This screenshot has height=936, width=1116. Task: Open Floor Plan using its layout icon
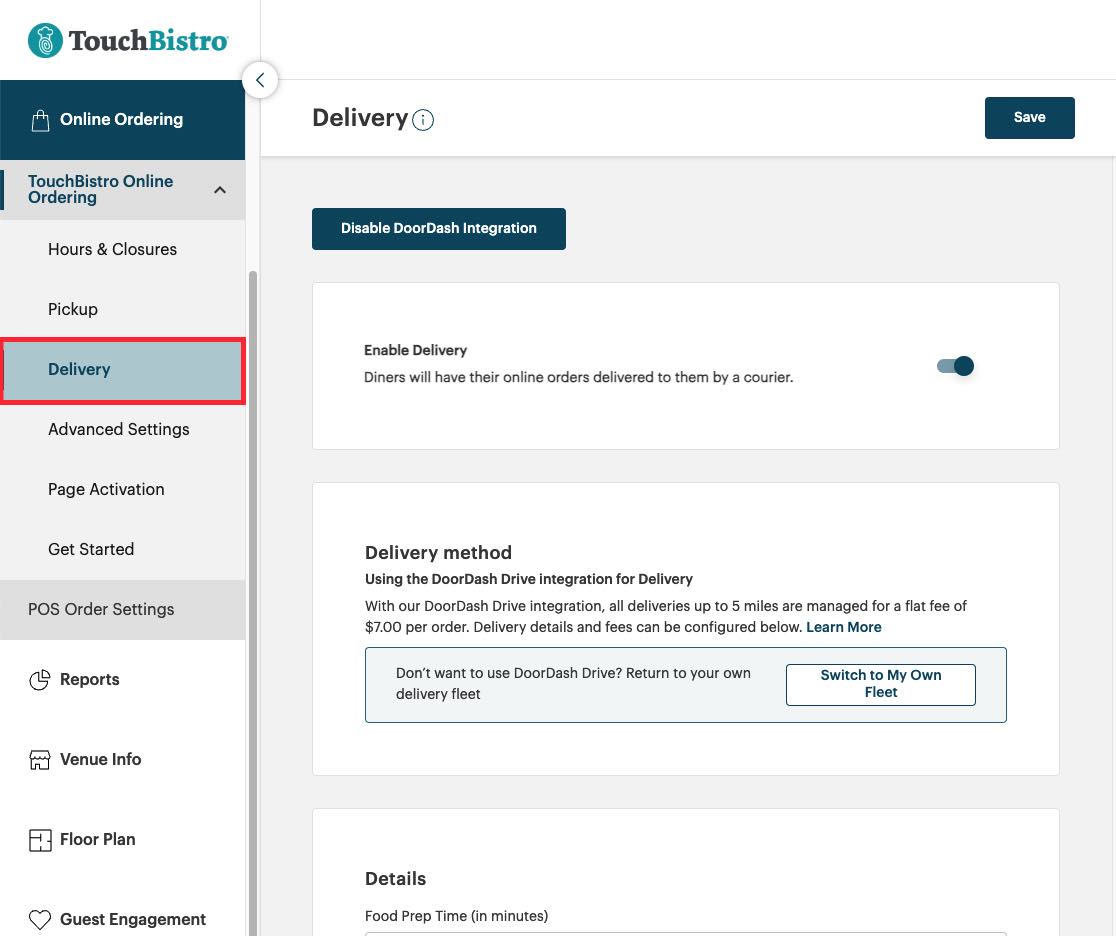click(40, 839)
